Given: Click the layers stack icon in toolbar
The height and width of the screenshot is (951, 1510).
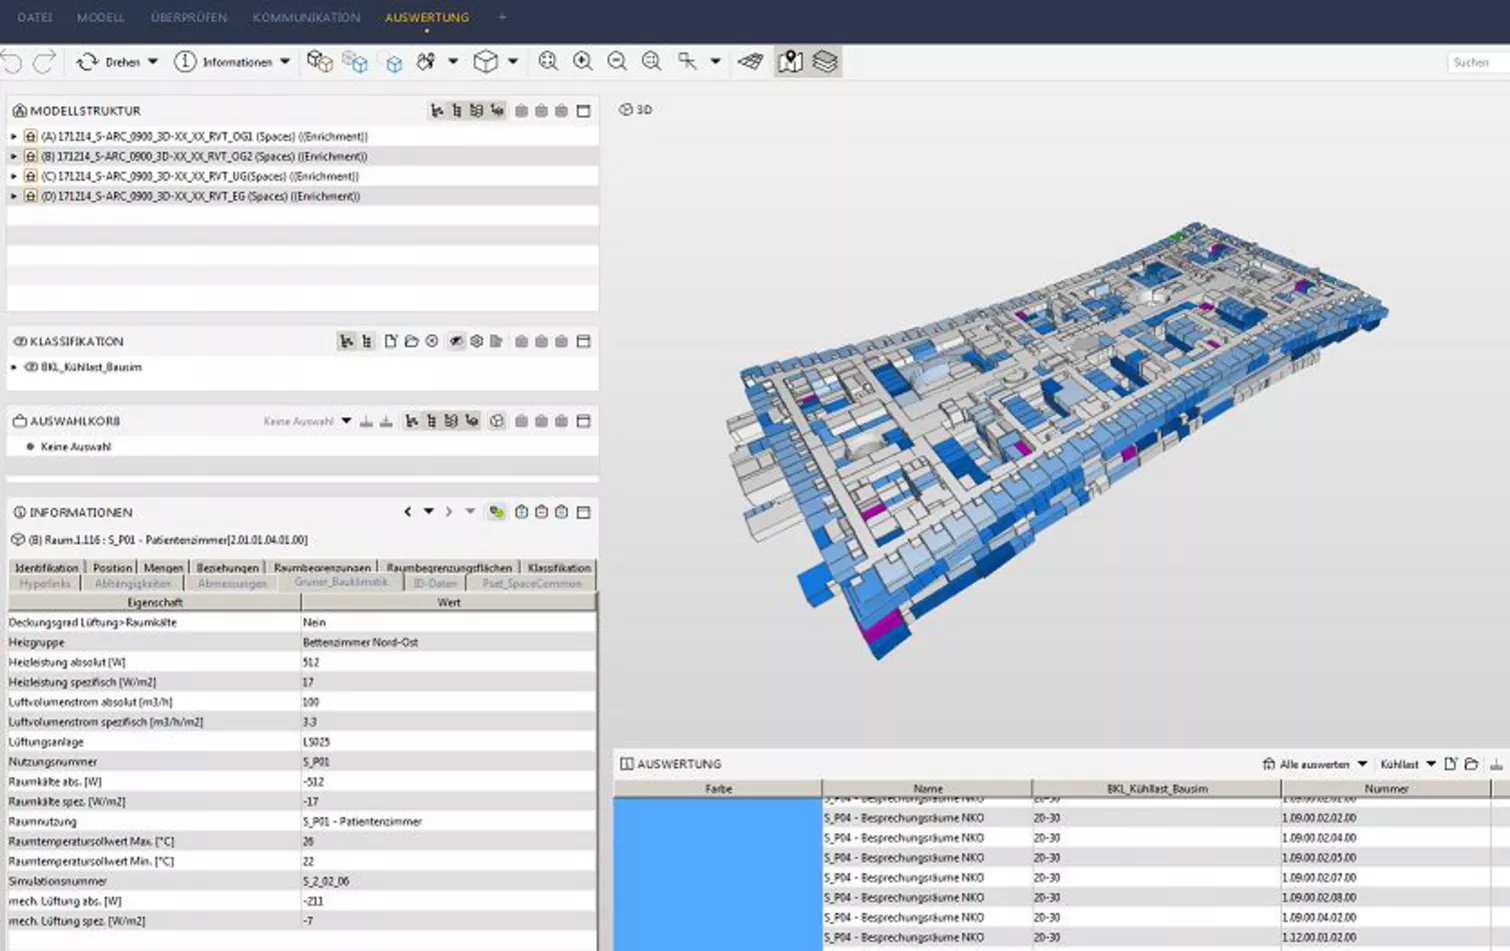Looking at the screenshot, I should pos(825,62).
